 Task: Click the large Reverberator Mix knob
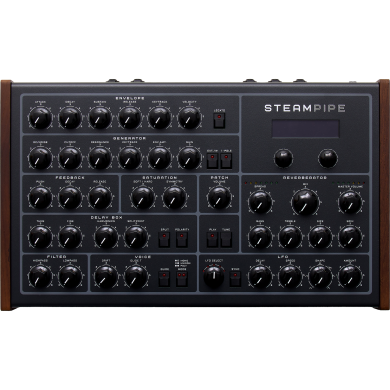(305, 202)
